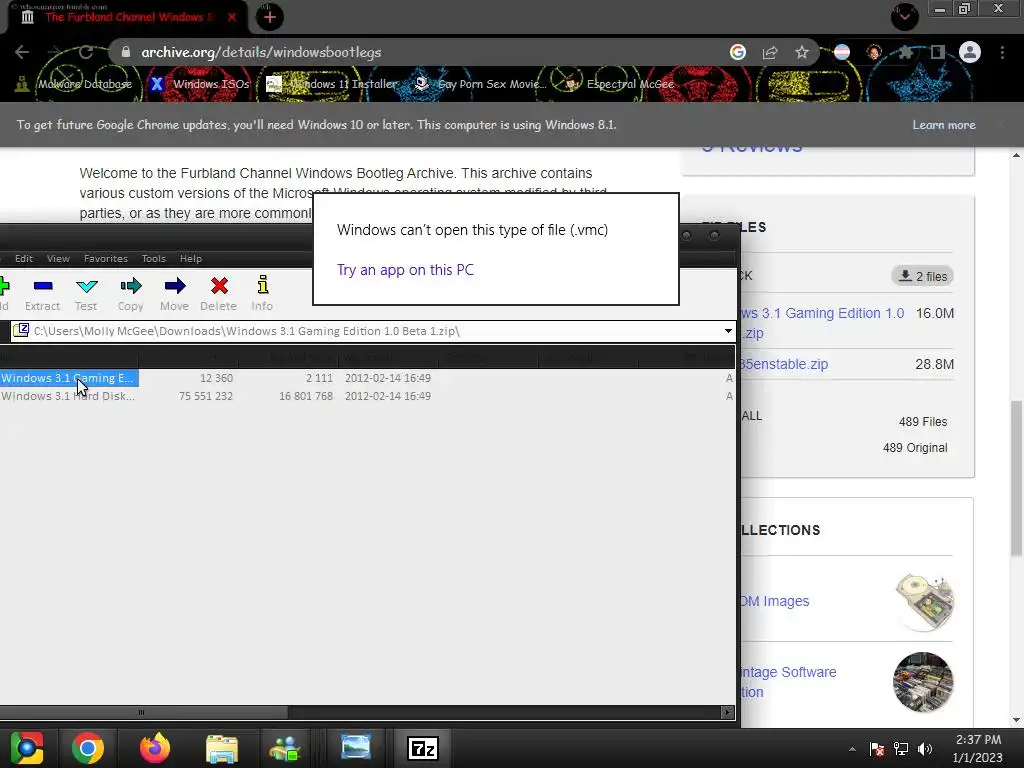Open Espectral McGee bookmark
Screen dimensions: 1024x768
tap(619, 84)
